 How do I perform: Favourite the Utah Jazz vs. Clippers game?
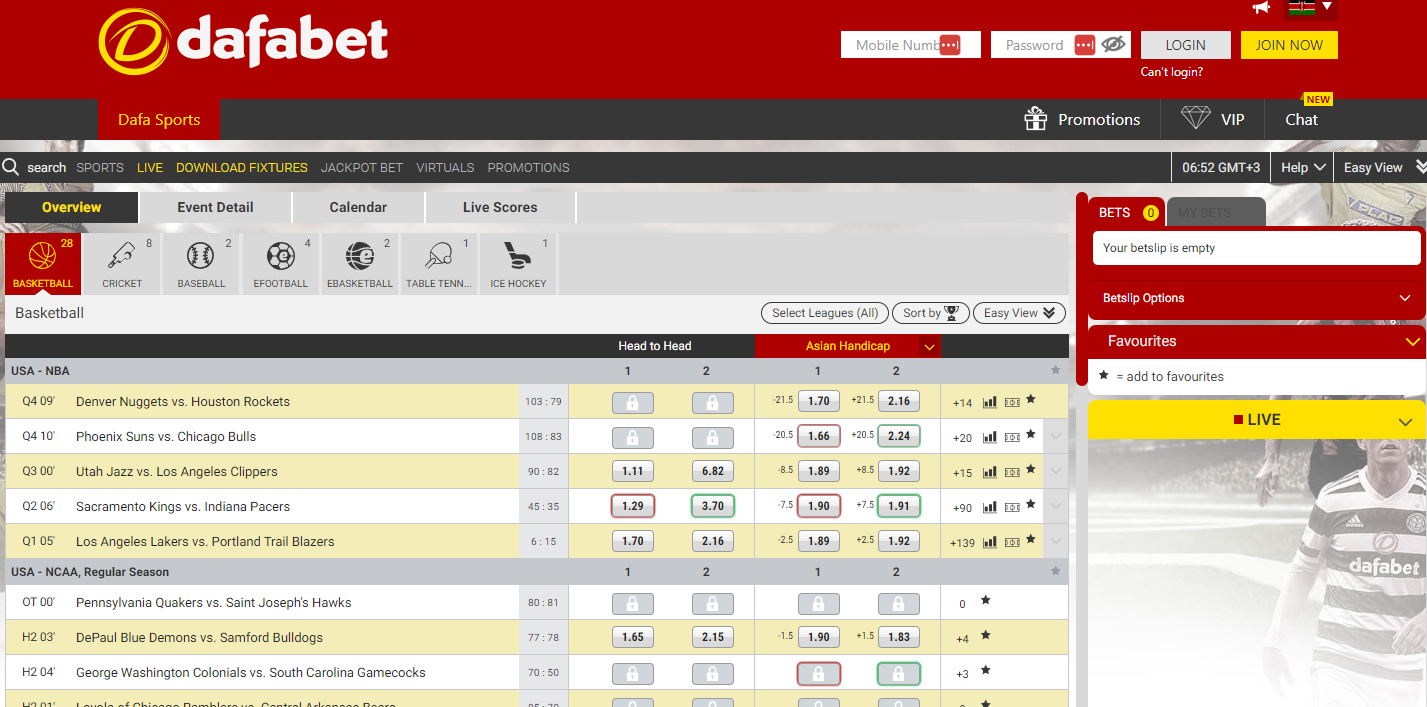tap(1030, 470)
